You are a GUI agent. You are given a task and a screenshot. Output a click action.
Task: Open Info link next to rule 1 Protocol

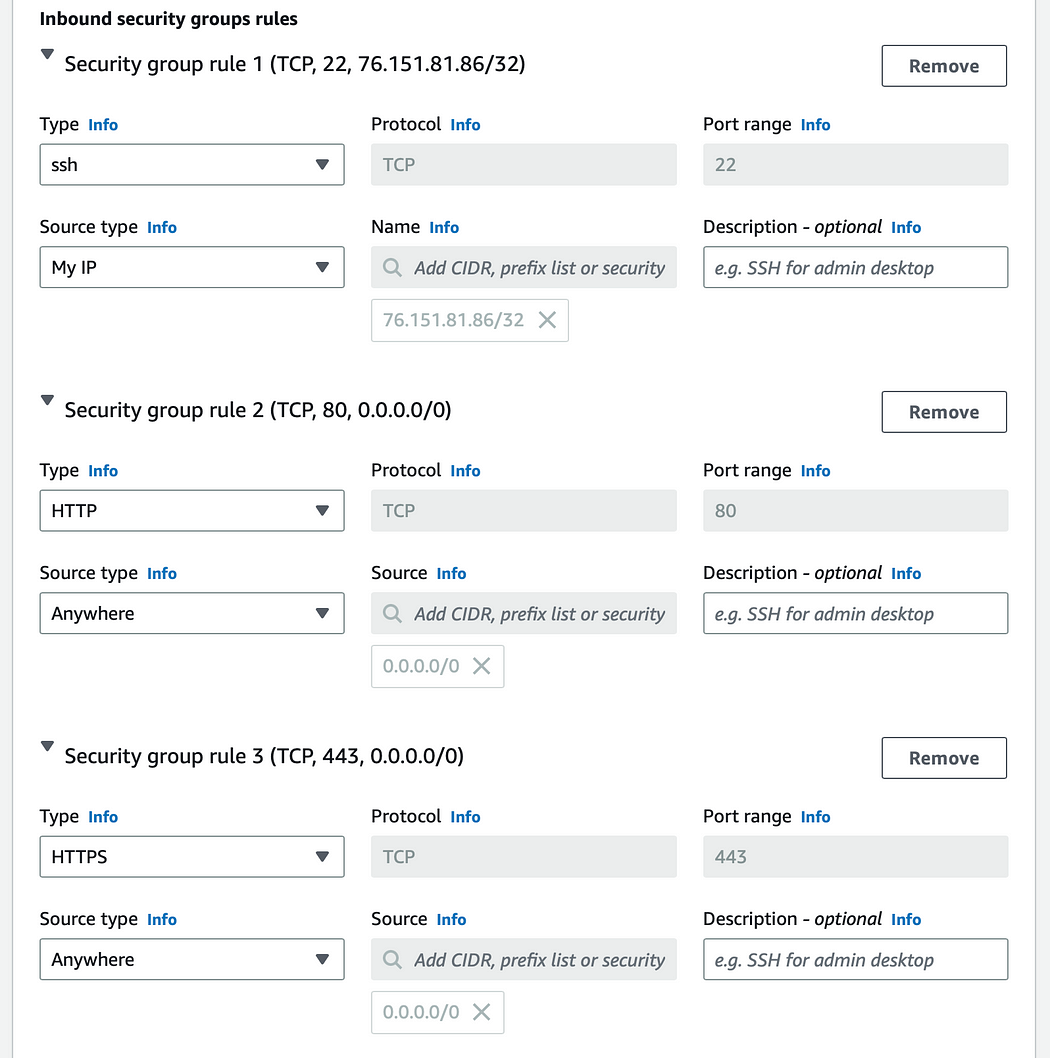[x=465, y=125]
